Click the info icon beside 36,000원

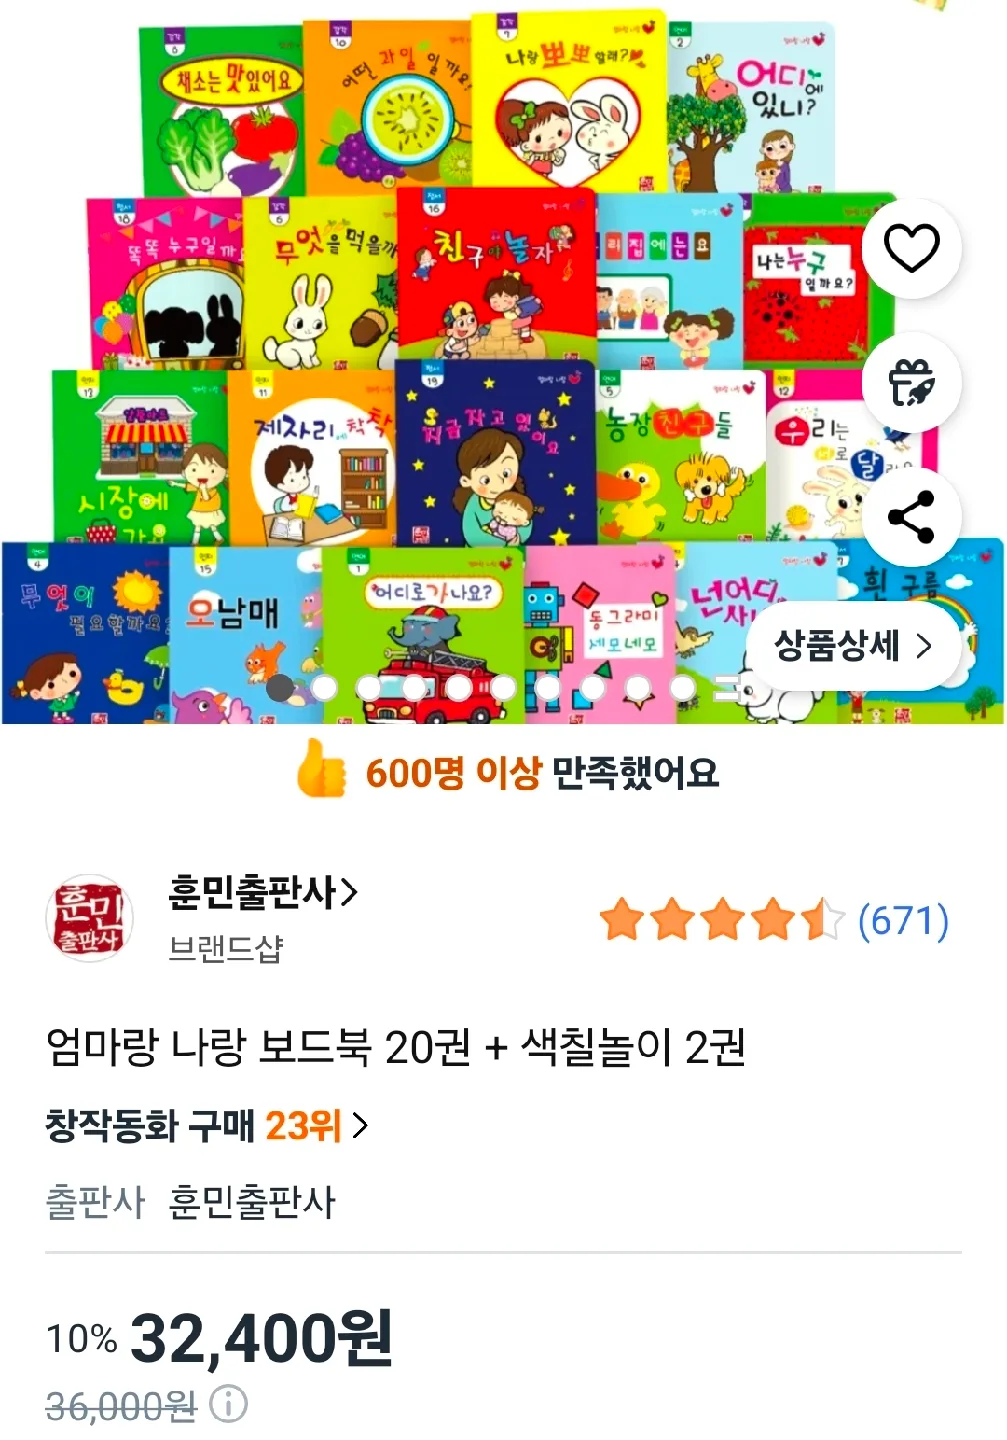pyautogui.click(x=228, y=1404)
